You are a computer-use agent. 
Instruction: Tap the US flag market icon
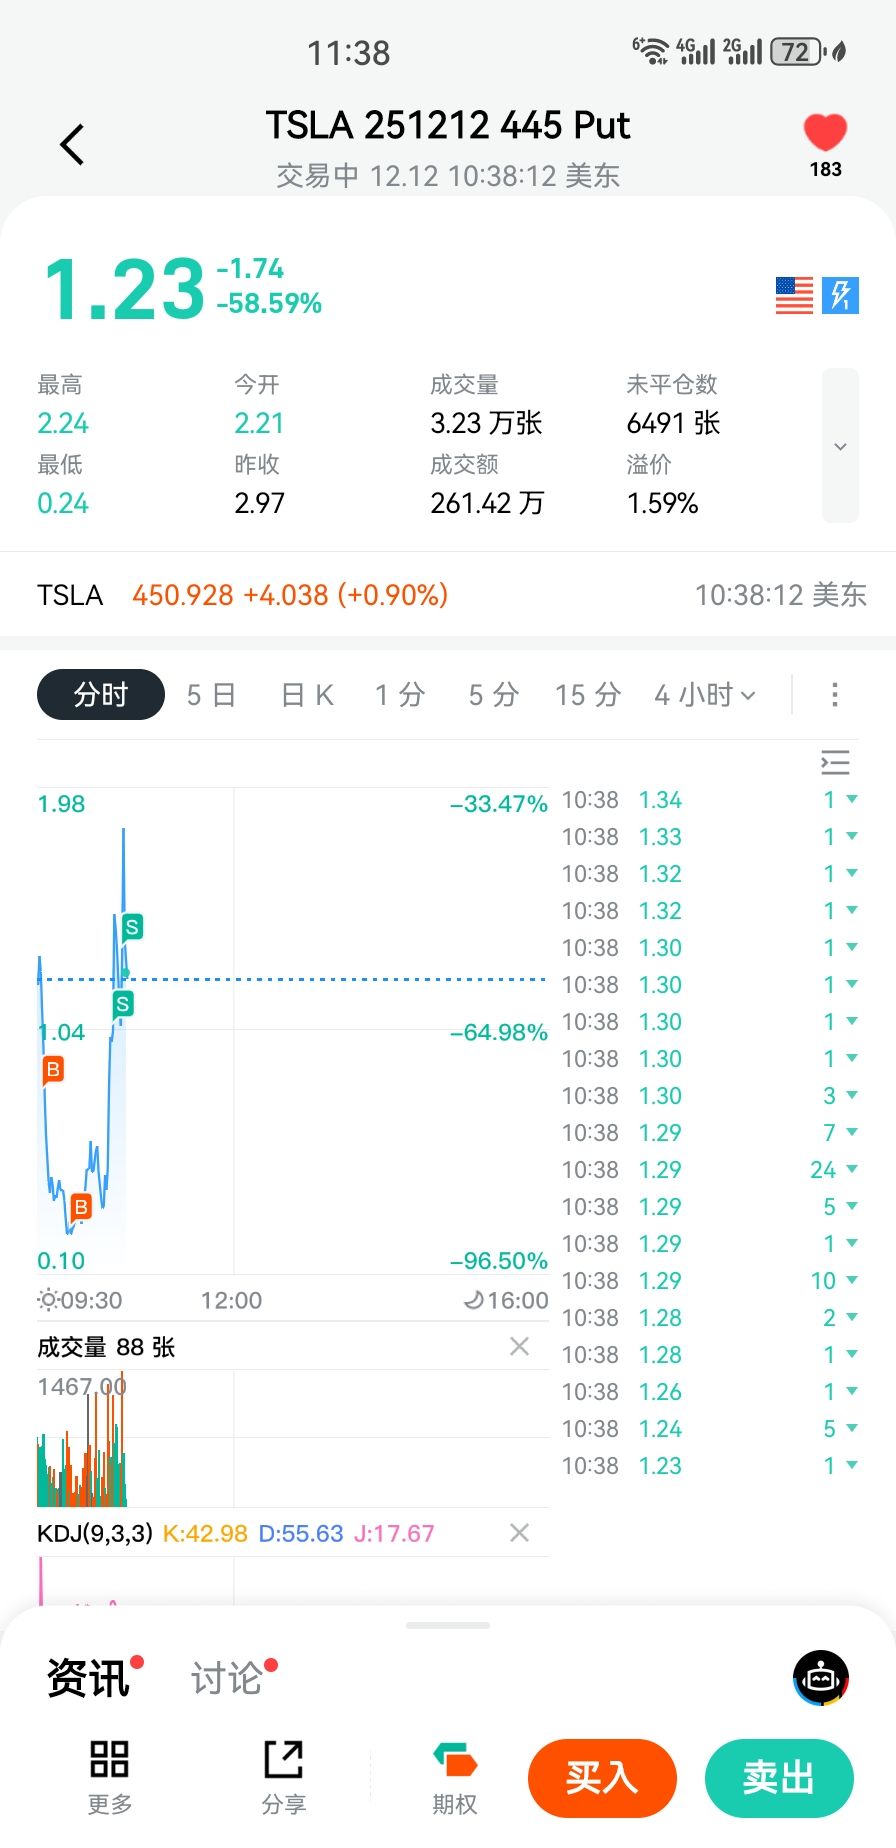(x=794, y=295)
